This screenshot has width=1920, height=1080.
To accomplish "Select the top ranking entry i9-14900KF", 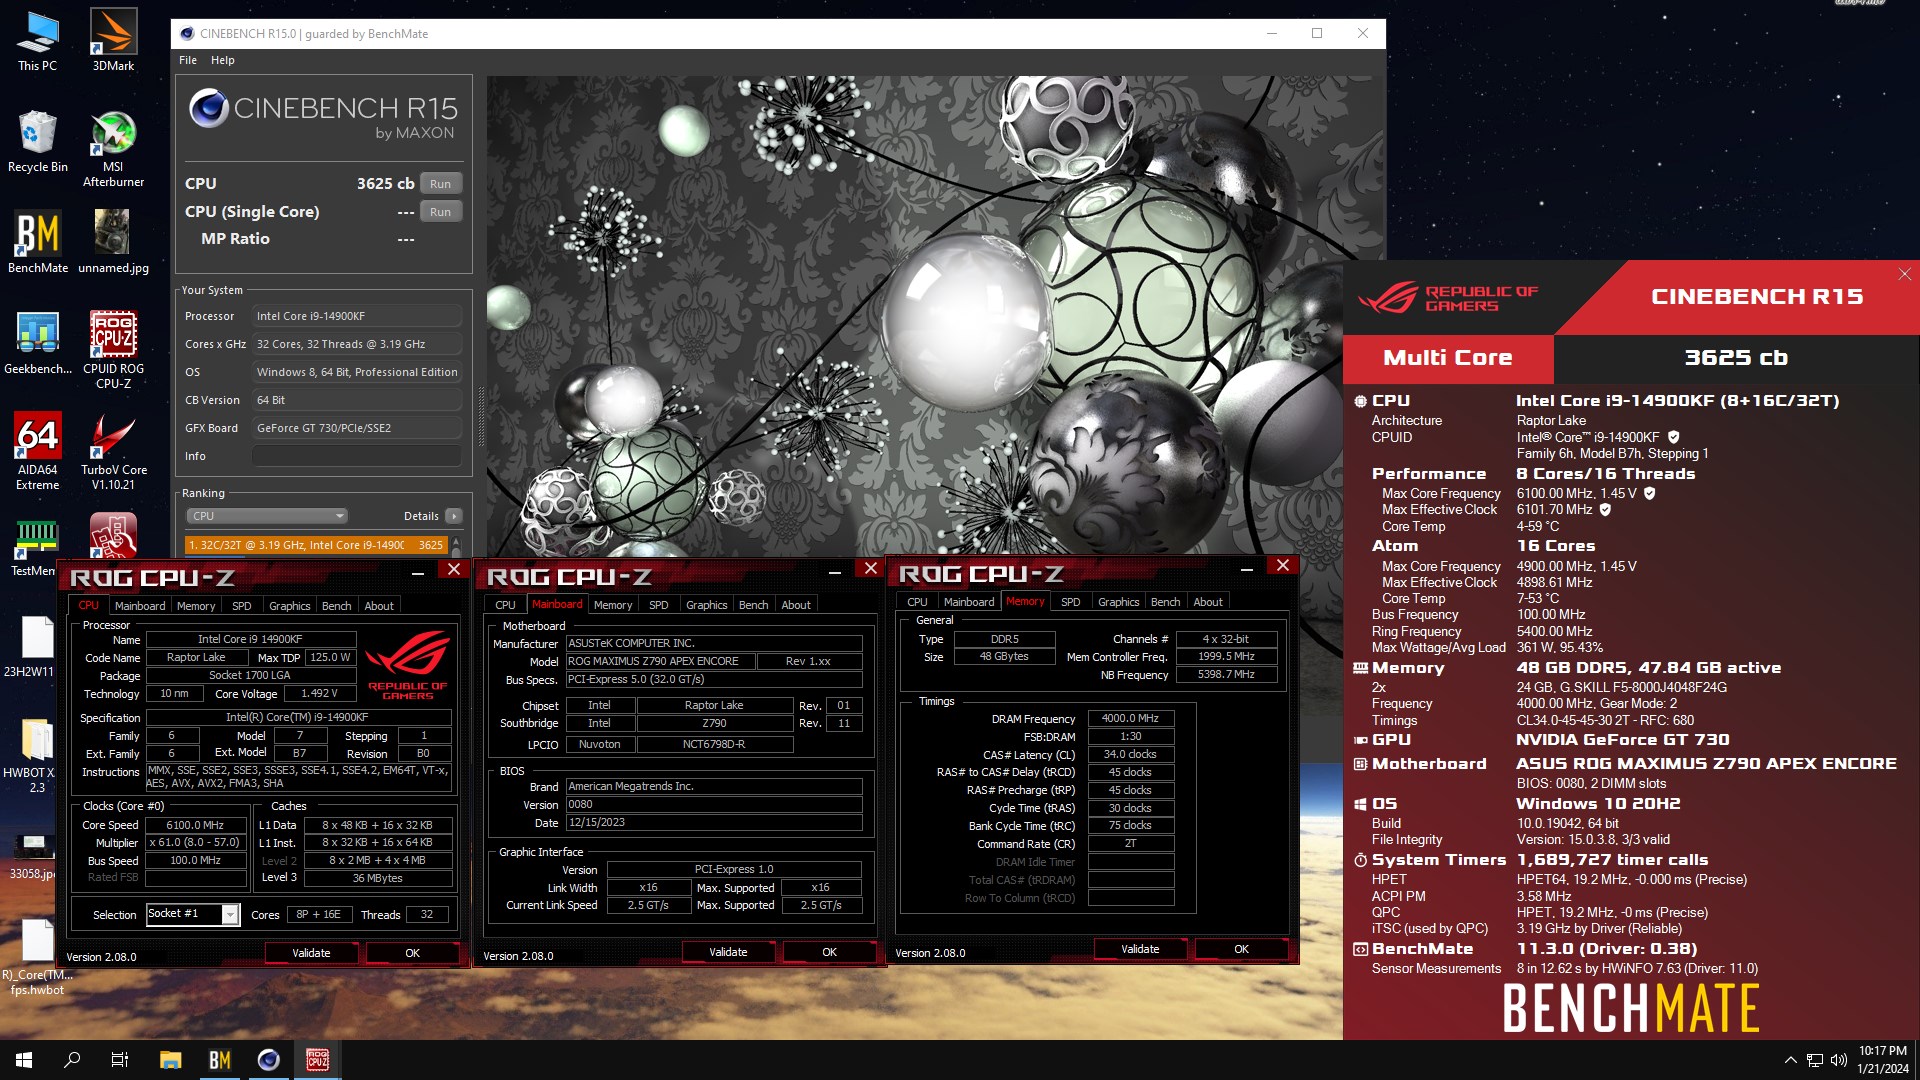I will (x=316, y=545).
